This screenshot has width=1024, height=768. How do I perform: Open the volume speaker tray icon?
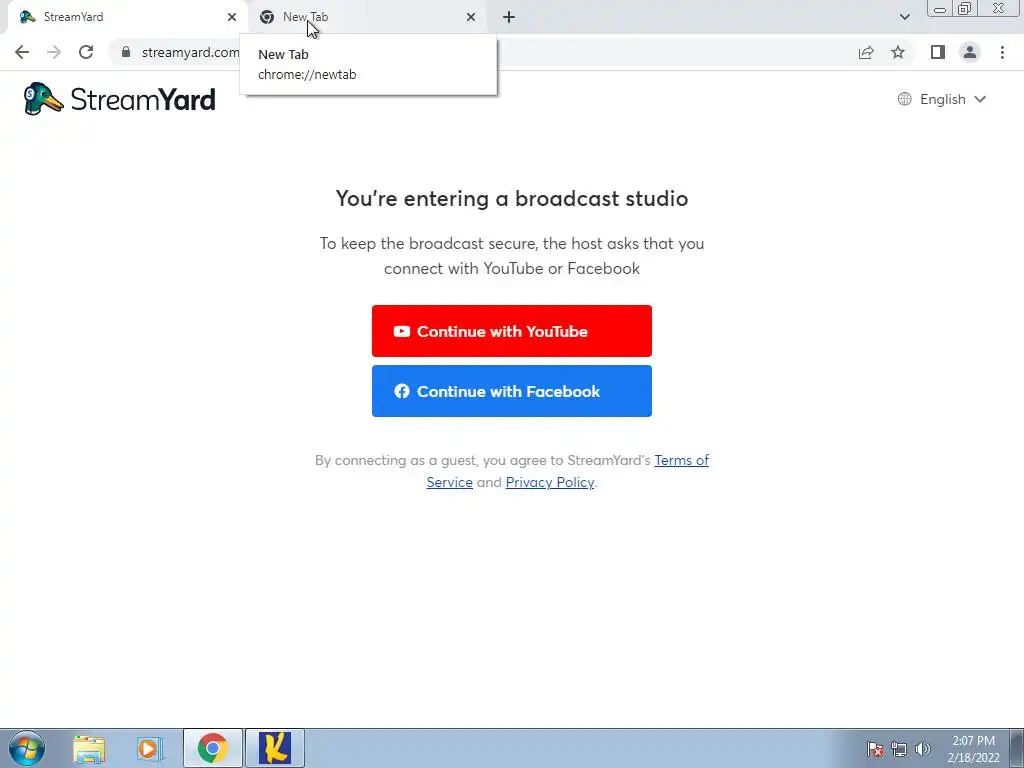[923, 749]
